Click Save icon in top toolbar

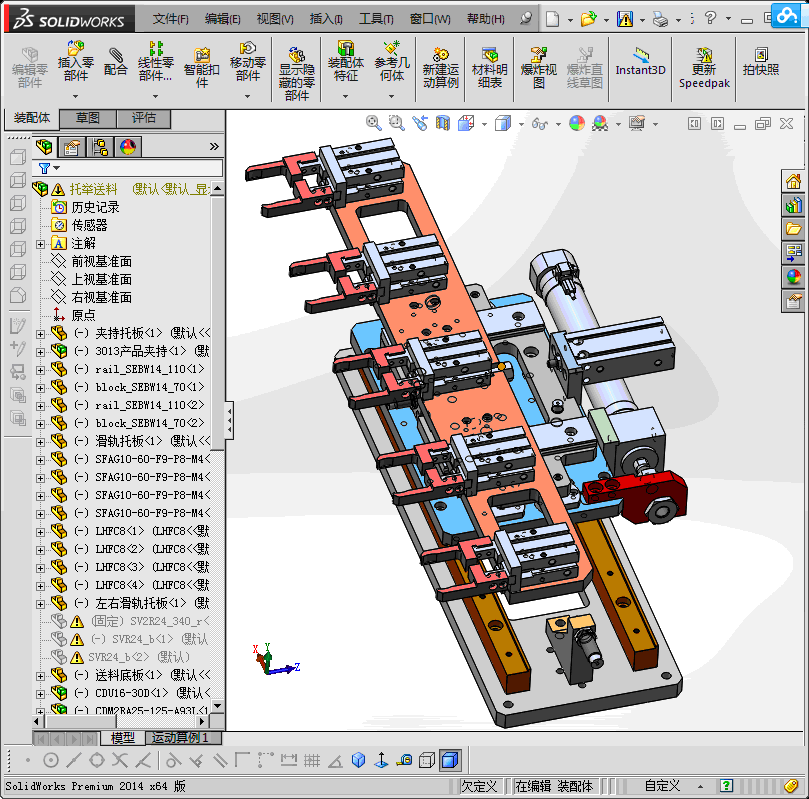click(x=625, y=20)
